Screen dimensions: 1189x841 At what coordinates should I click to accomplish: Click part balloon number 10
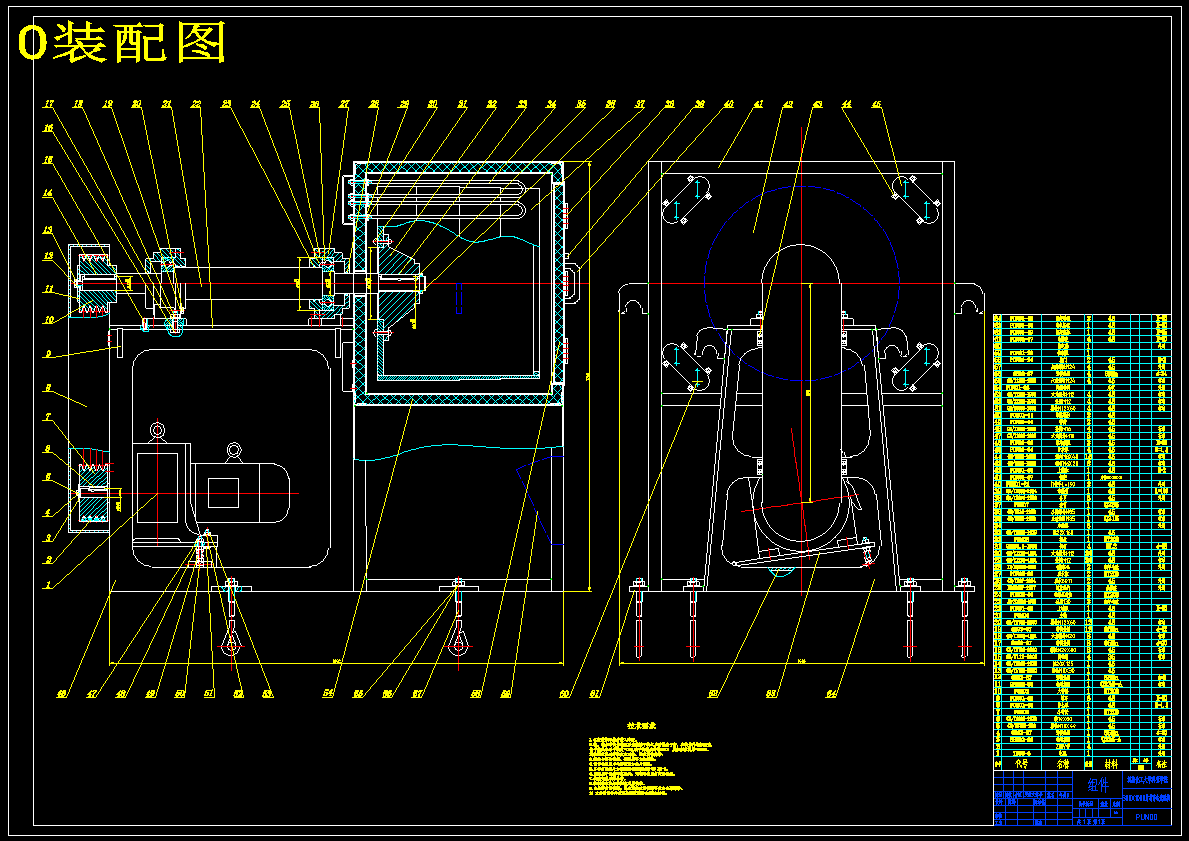(x=48, y=319)
